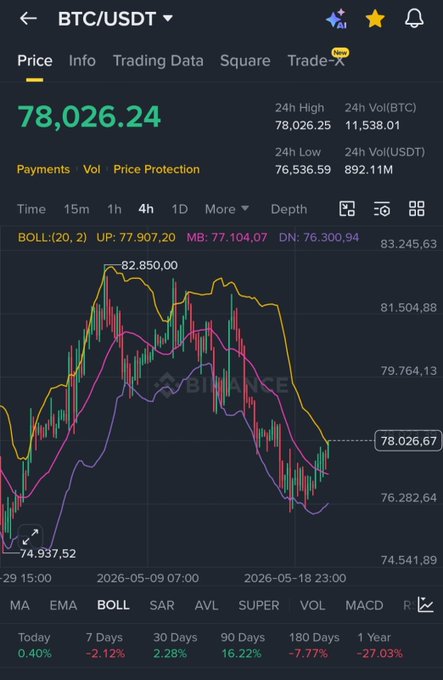Open the AI assistant sparkle icon

(x=336, y=19)
